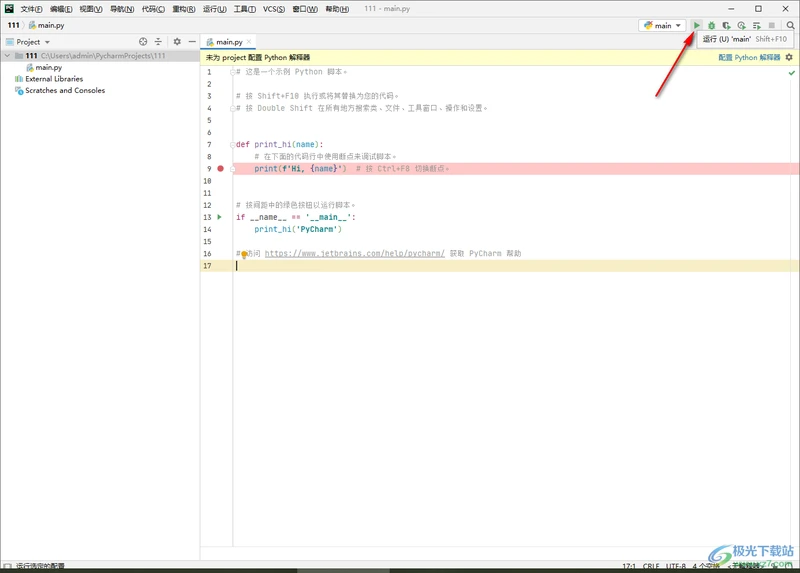This screenshot has height=573, width=800.
Task: Open the jetbrains.com help link in editor
Action: (355, 253)
